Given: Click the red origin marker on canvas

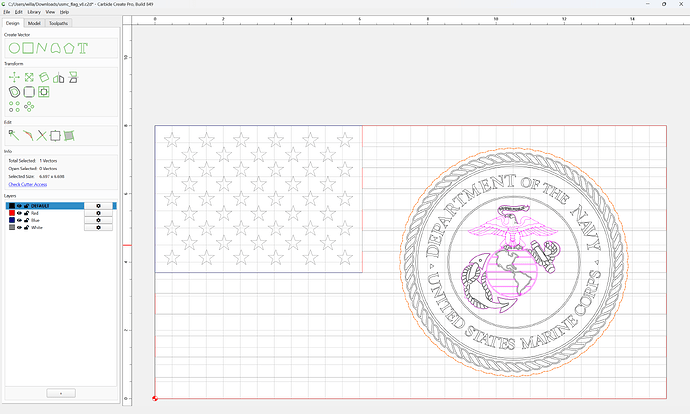Looking at the screenshot, I should 155,398.
